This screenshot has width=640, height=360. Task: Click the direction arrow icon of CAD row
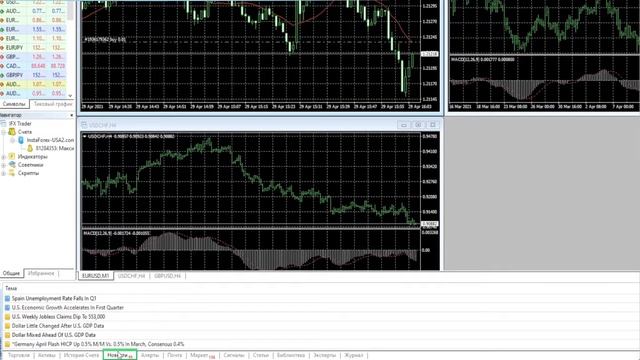pos(2,66)
